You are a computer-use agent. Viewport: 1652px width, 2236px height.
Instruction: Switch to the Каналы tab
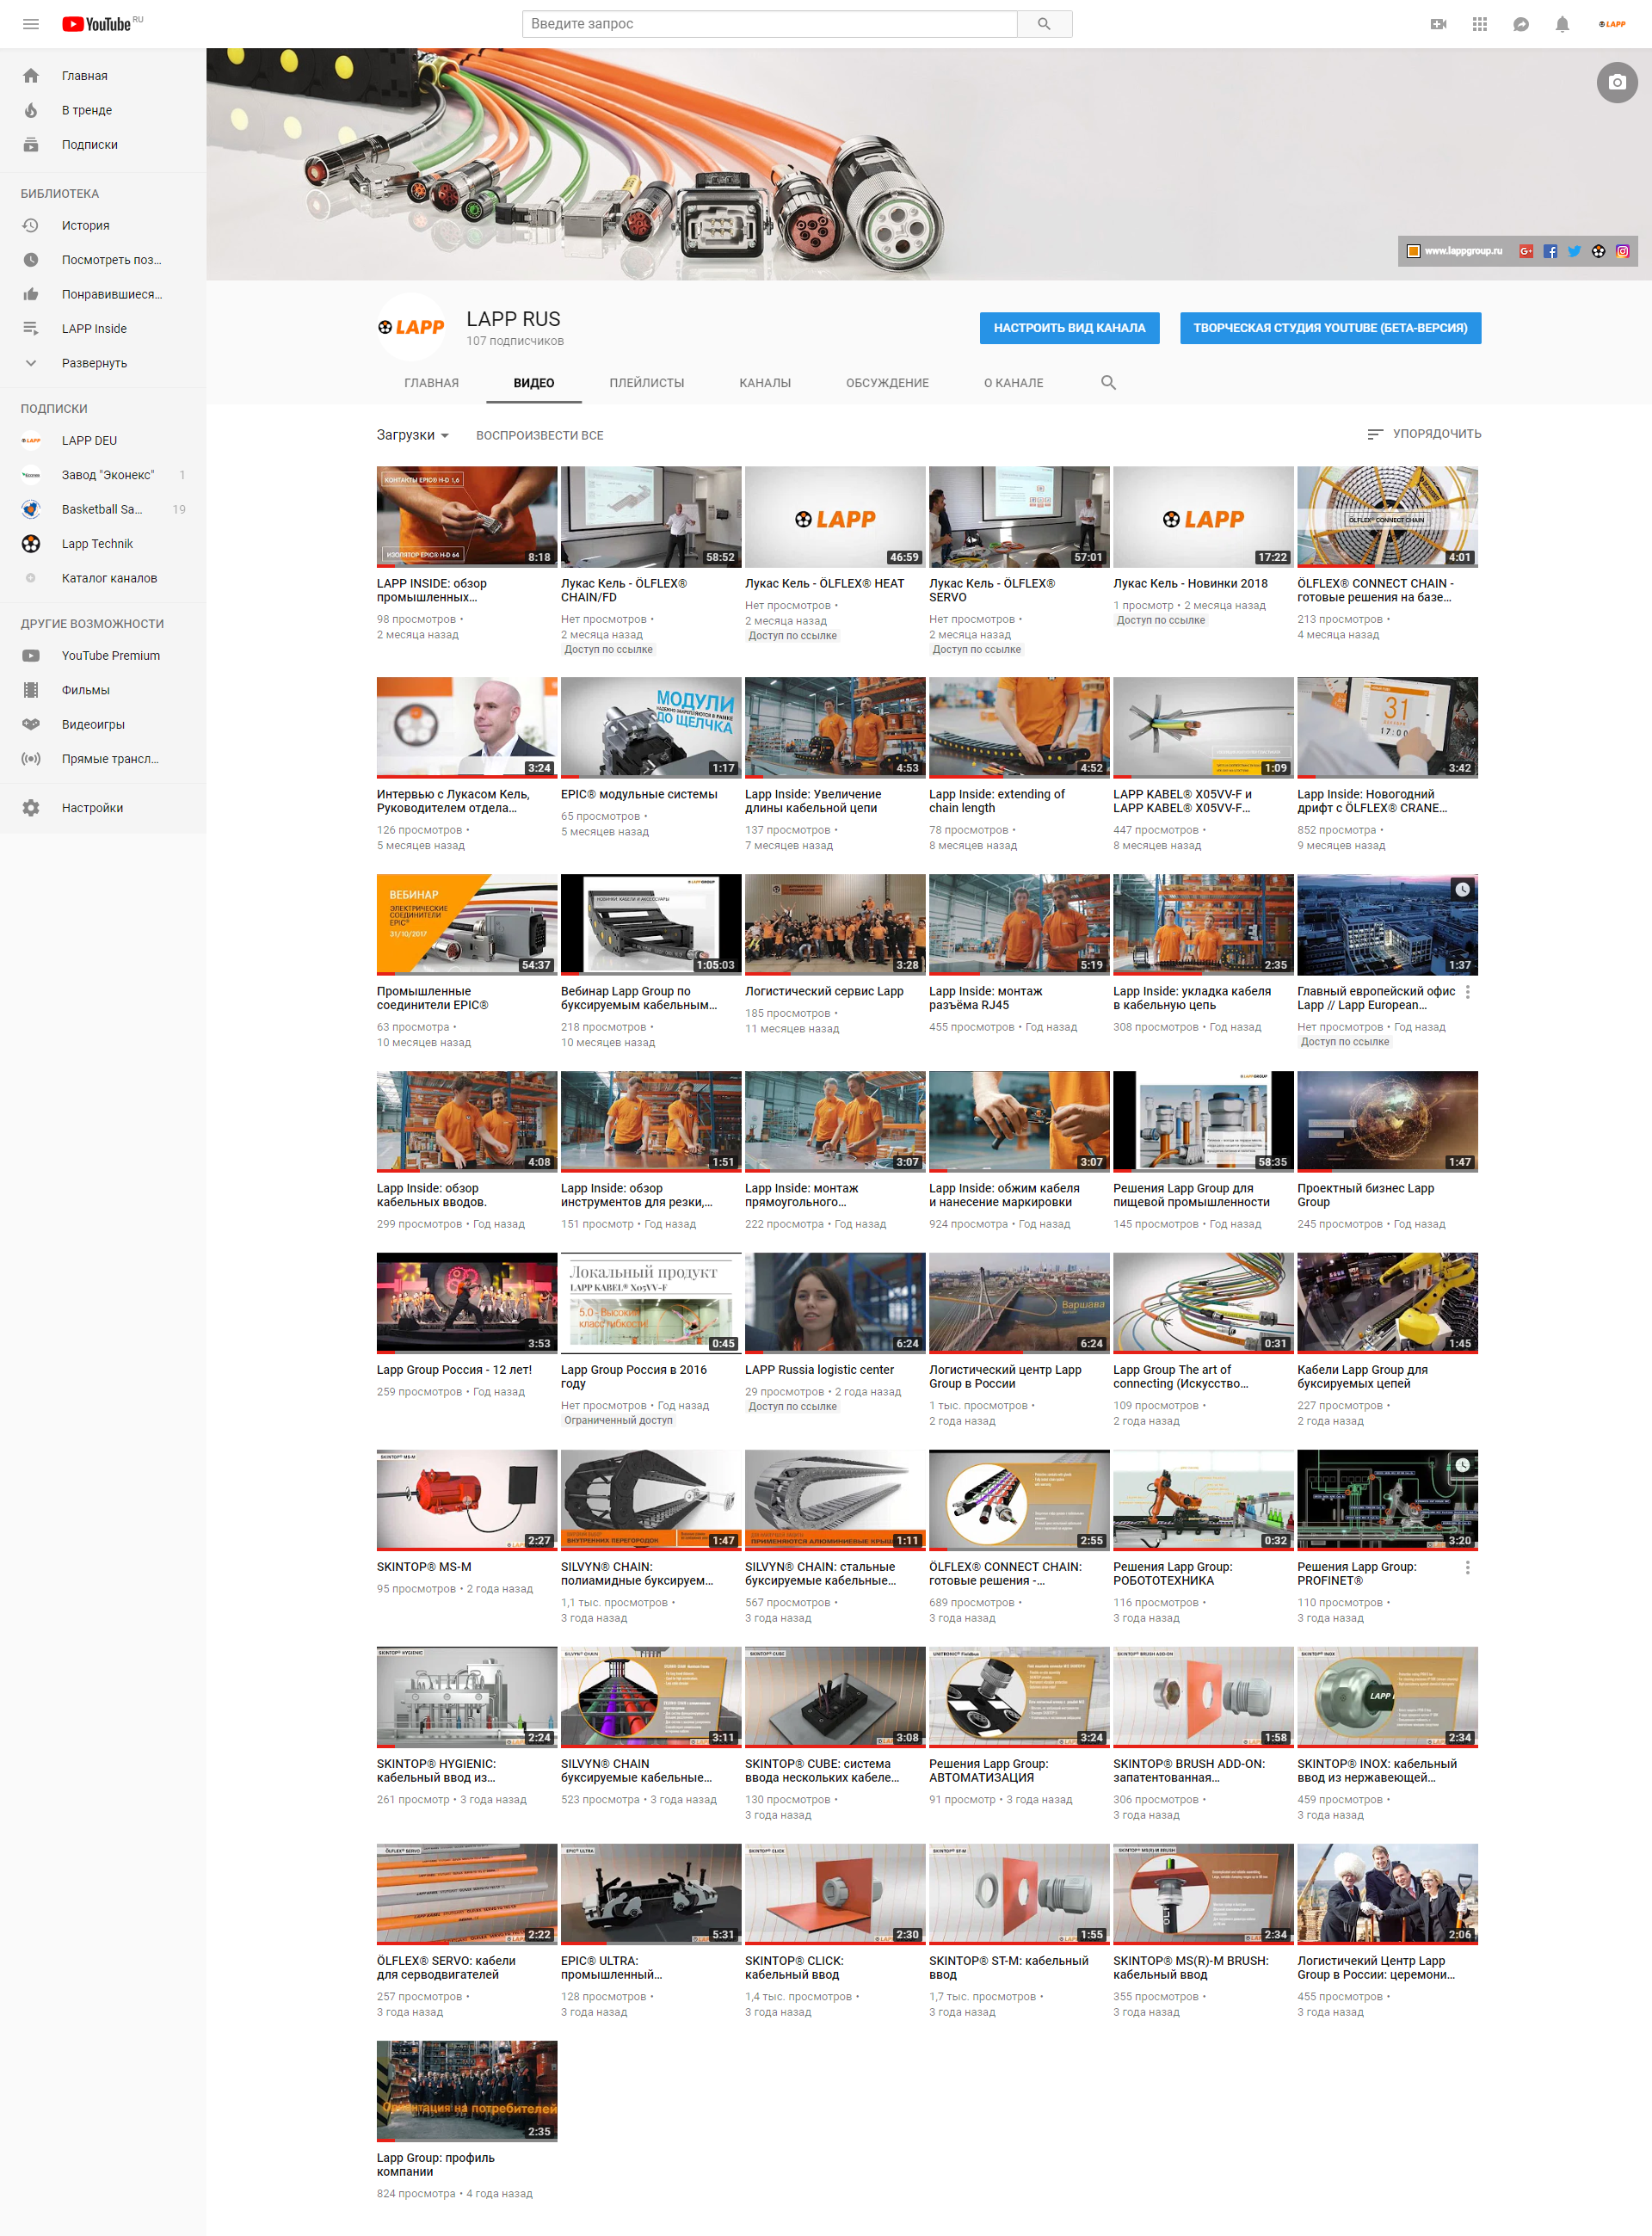[x=765, y=383]
